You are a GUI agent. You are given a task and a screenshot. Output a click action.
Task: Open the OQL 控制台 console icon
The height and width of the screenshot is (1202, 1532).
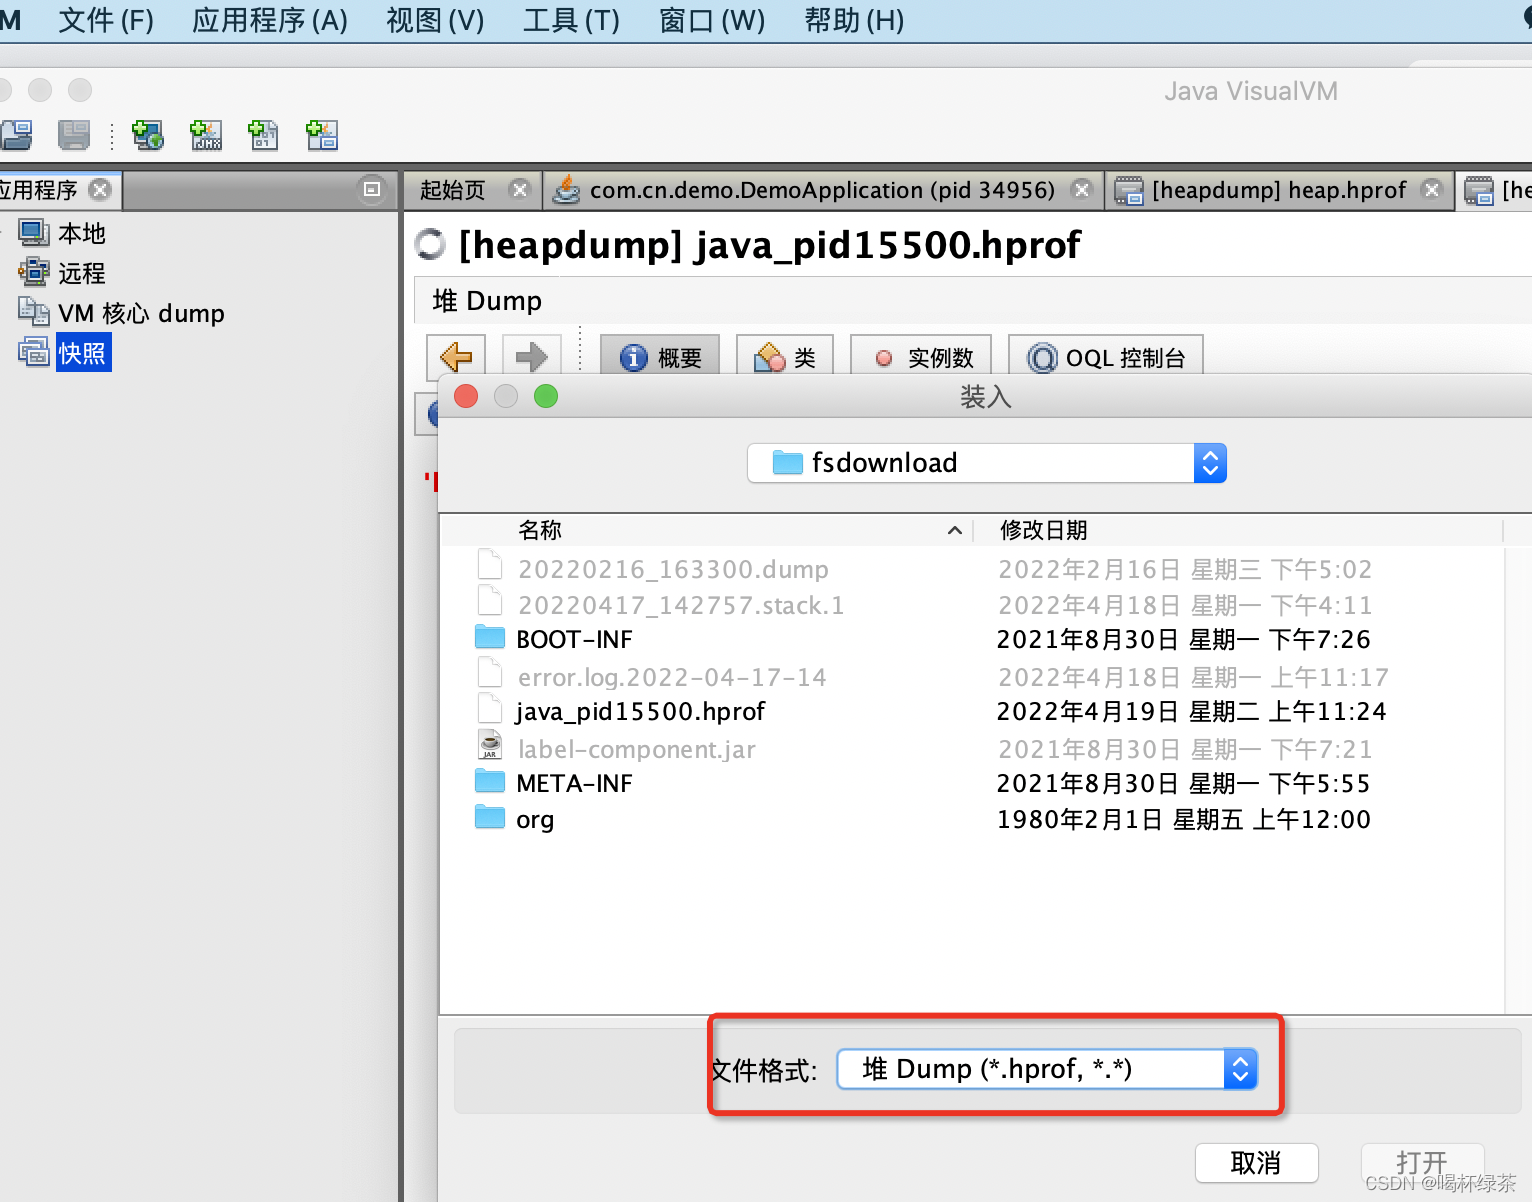(1105, 357)
